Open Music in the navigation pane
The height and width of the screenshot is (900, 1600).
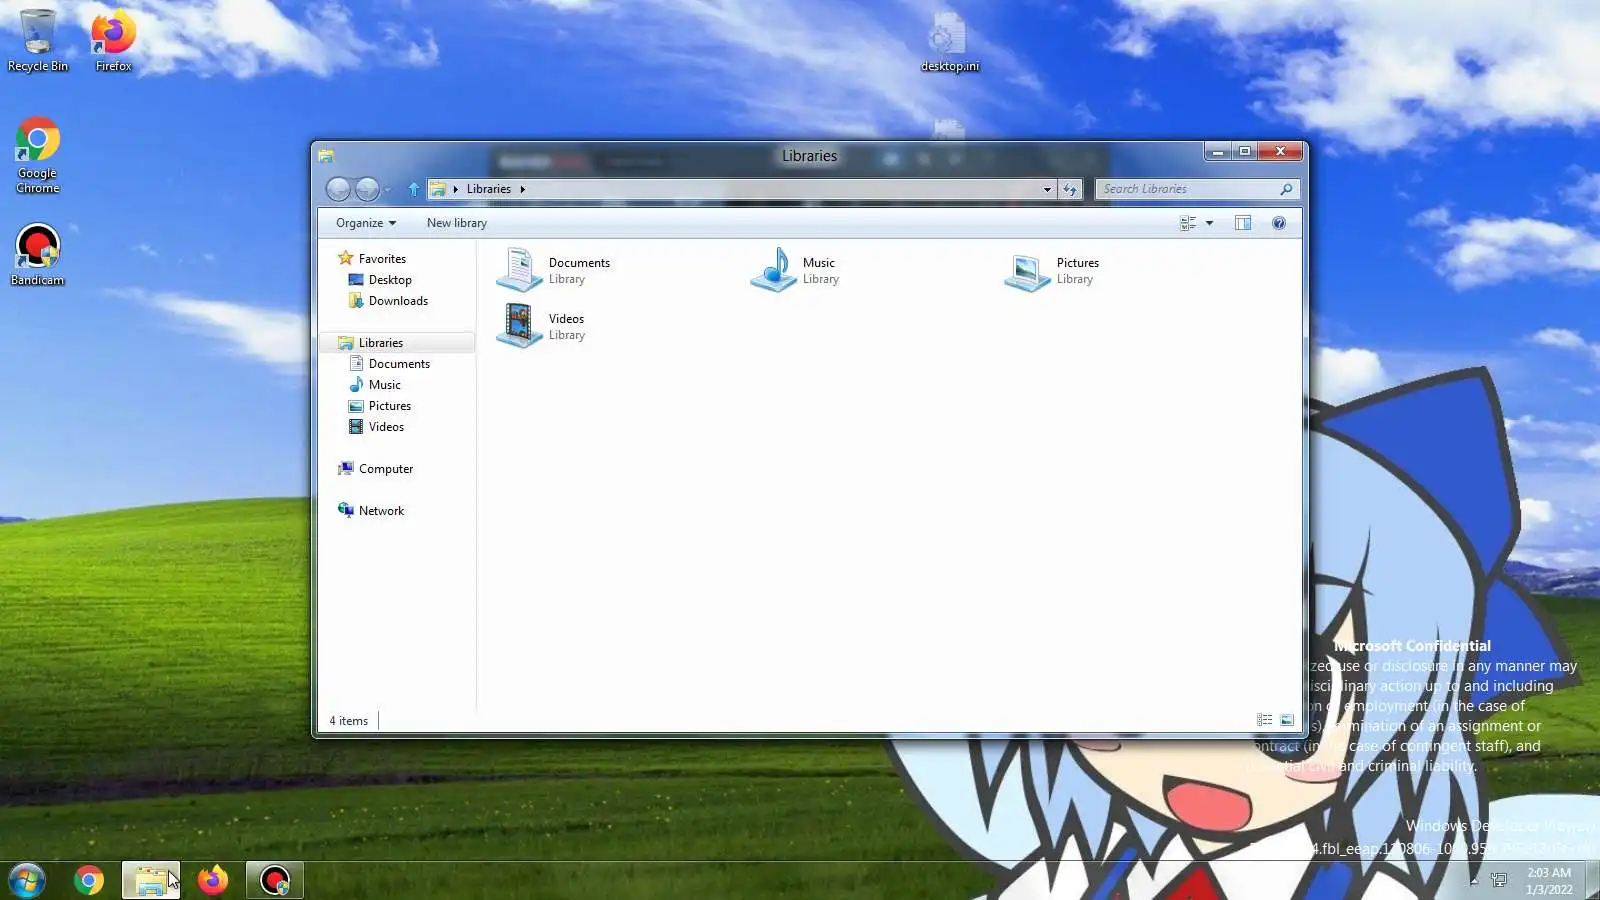(x=375, y=385)
